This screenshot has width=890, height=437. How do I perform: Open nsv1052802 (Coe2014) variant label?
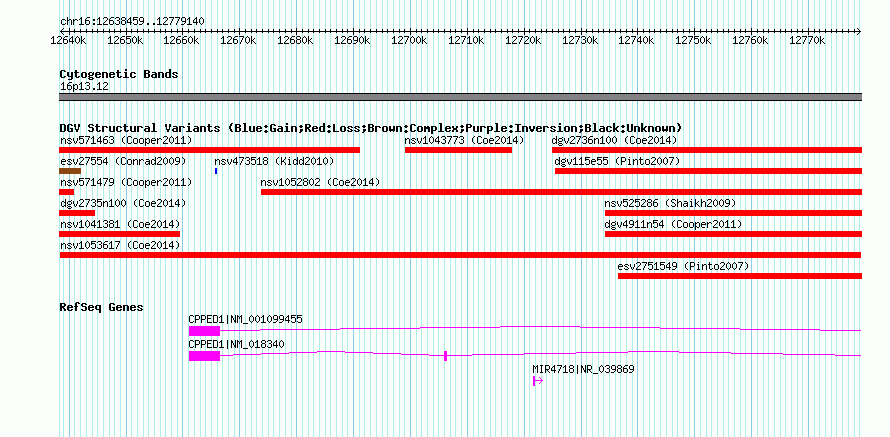point(320,182)
